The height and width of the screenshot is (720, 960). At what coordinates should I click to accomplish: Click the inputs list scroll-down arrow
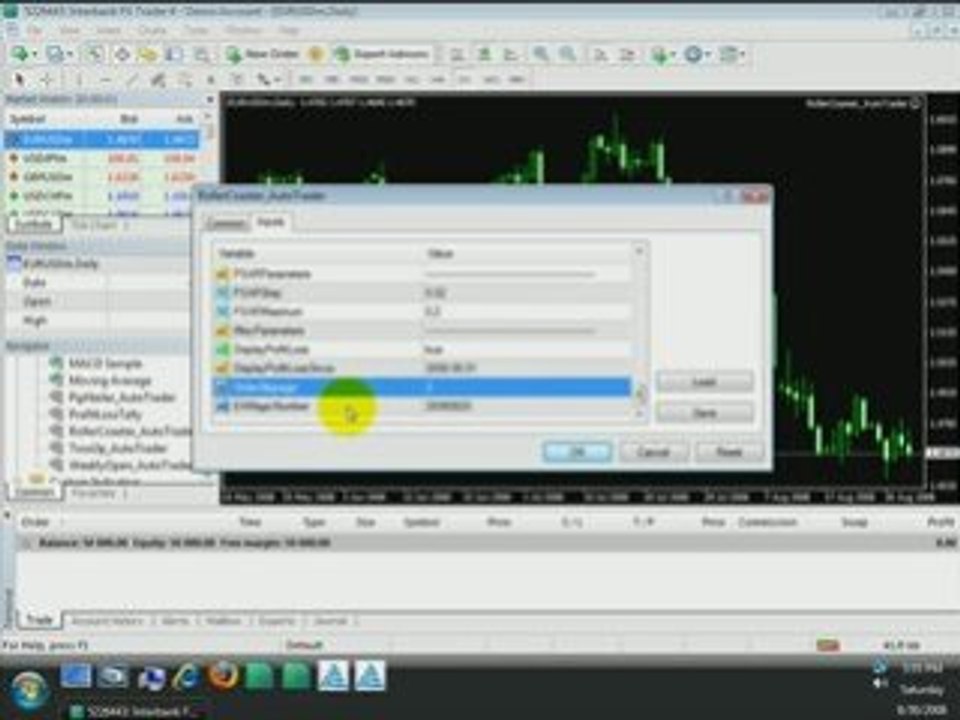click(640, 414)
